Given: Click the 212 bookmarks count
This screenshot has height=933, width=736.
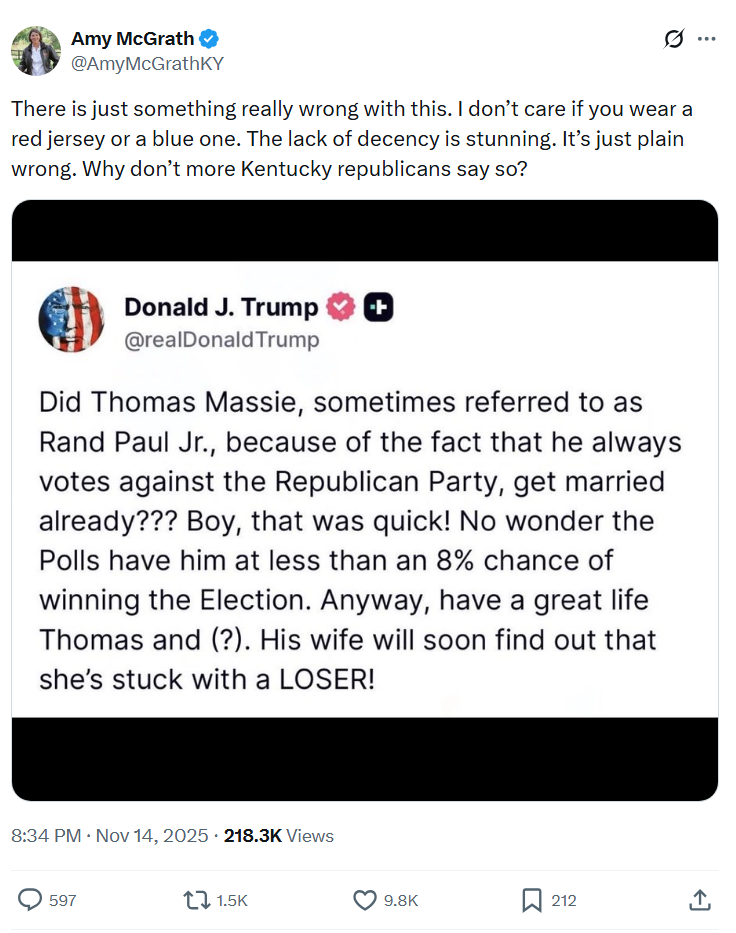Looking at the screenshot, I should pyautogui.click(x=564, y=900).
